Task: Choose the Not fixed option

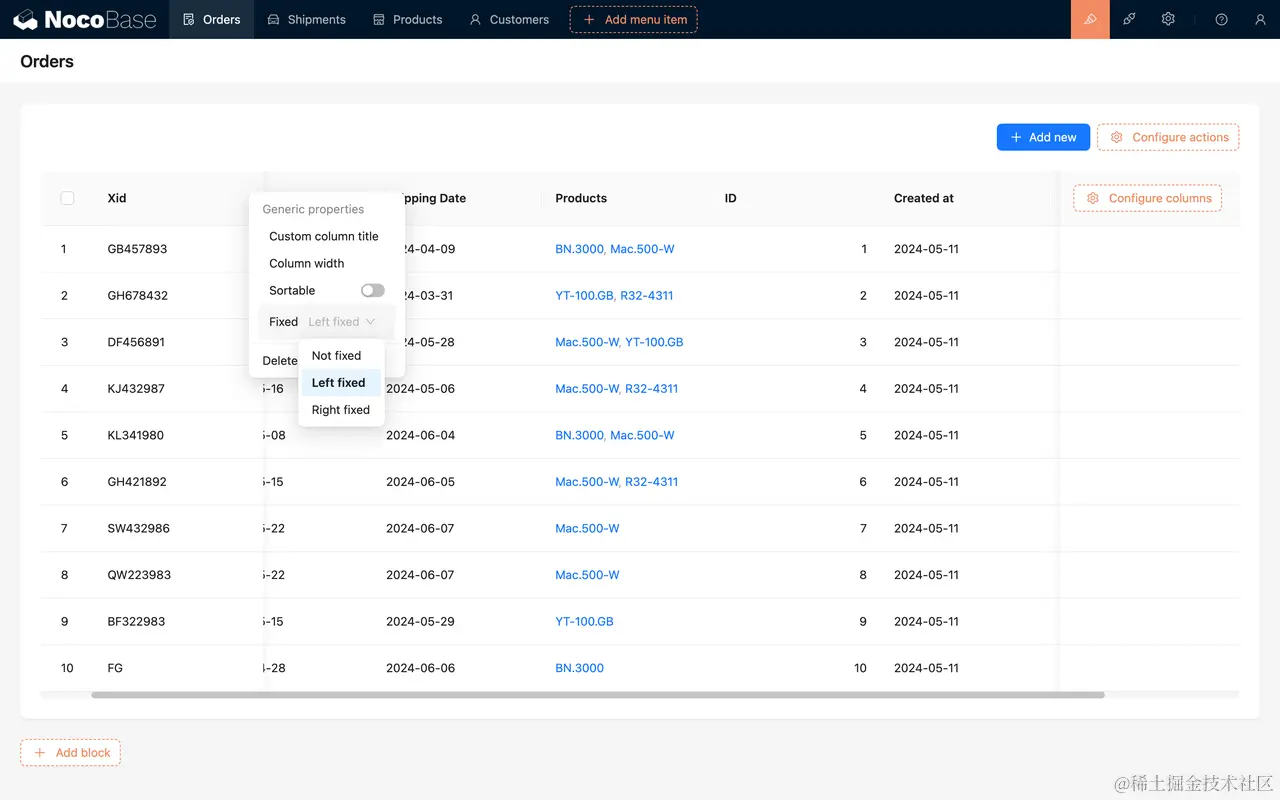Action: (x=341, y=356)
